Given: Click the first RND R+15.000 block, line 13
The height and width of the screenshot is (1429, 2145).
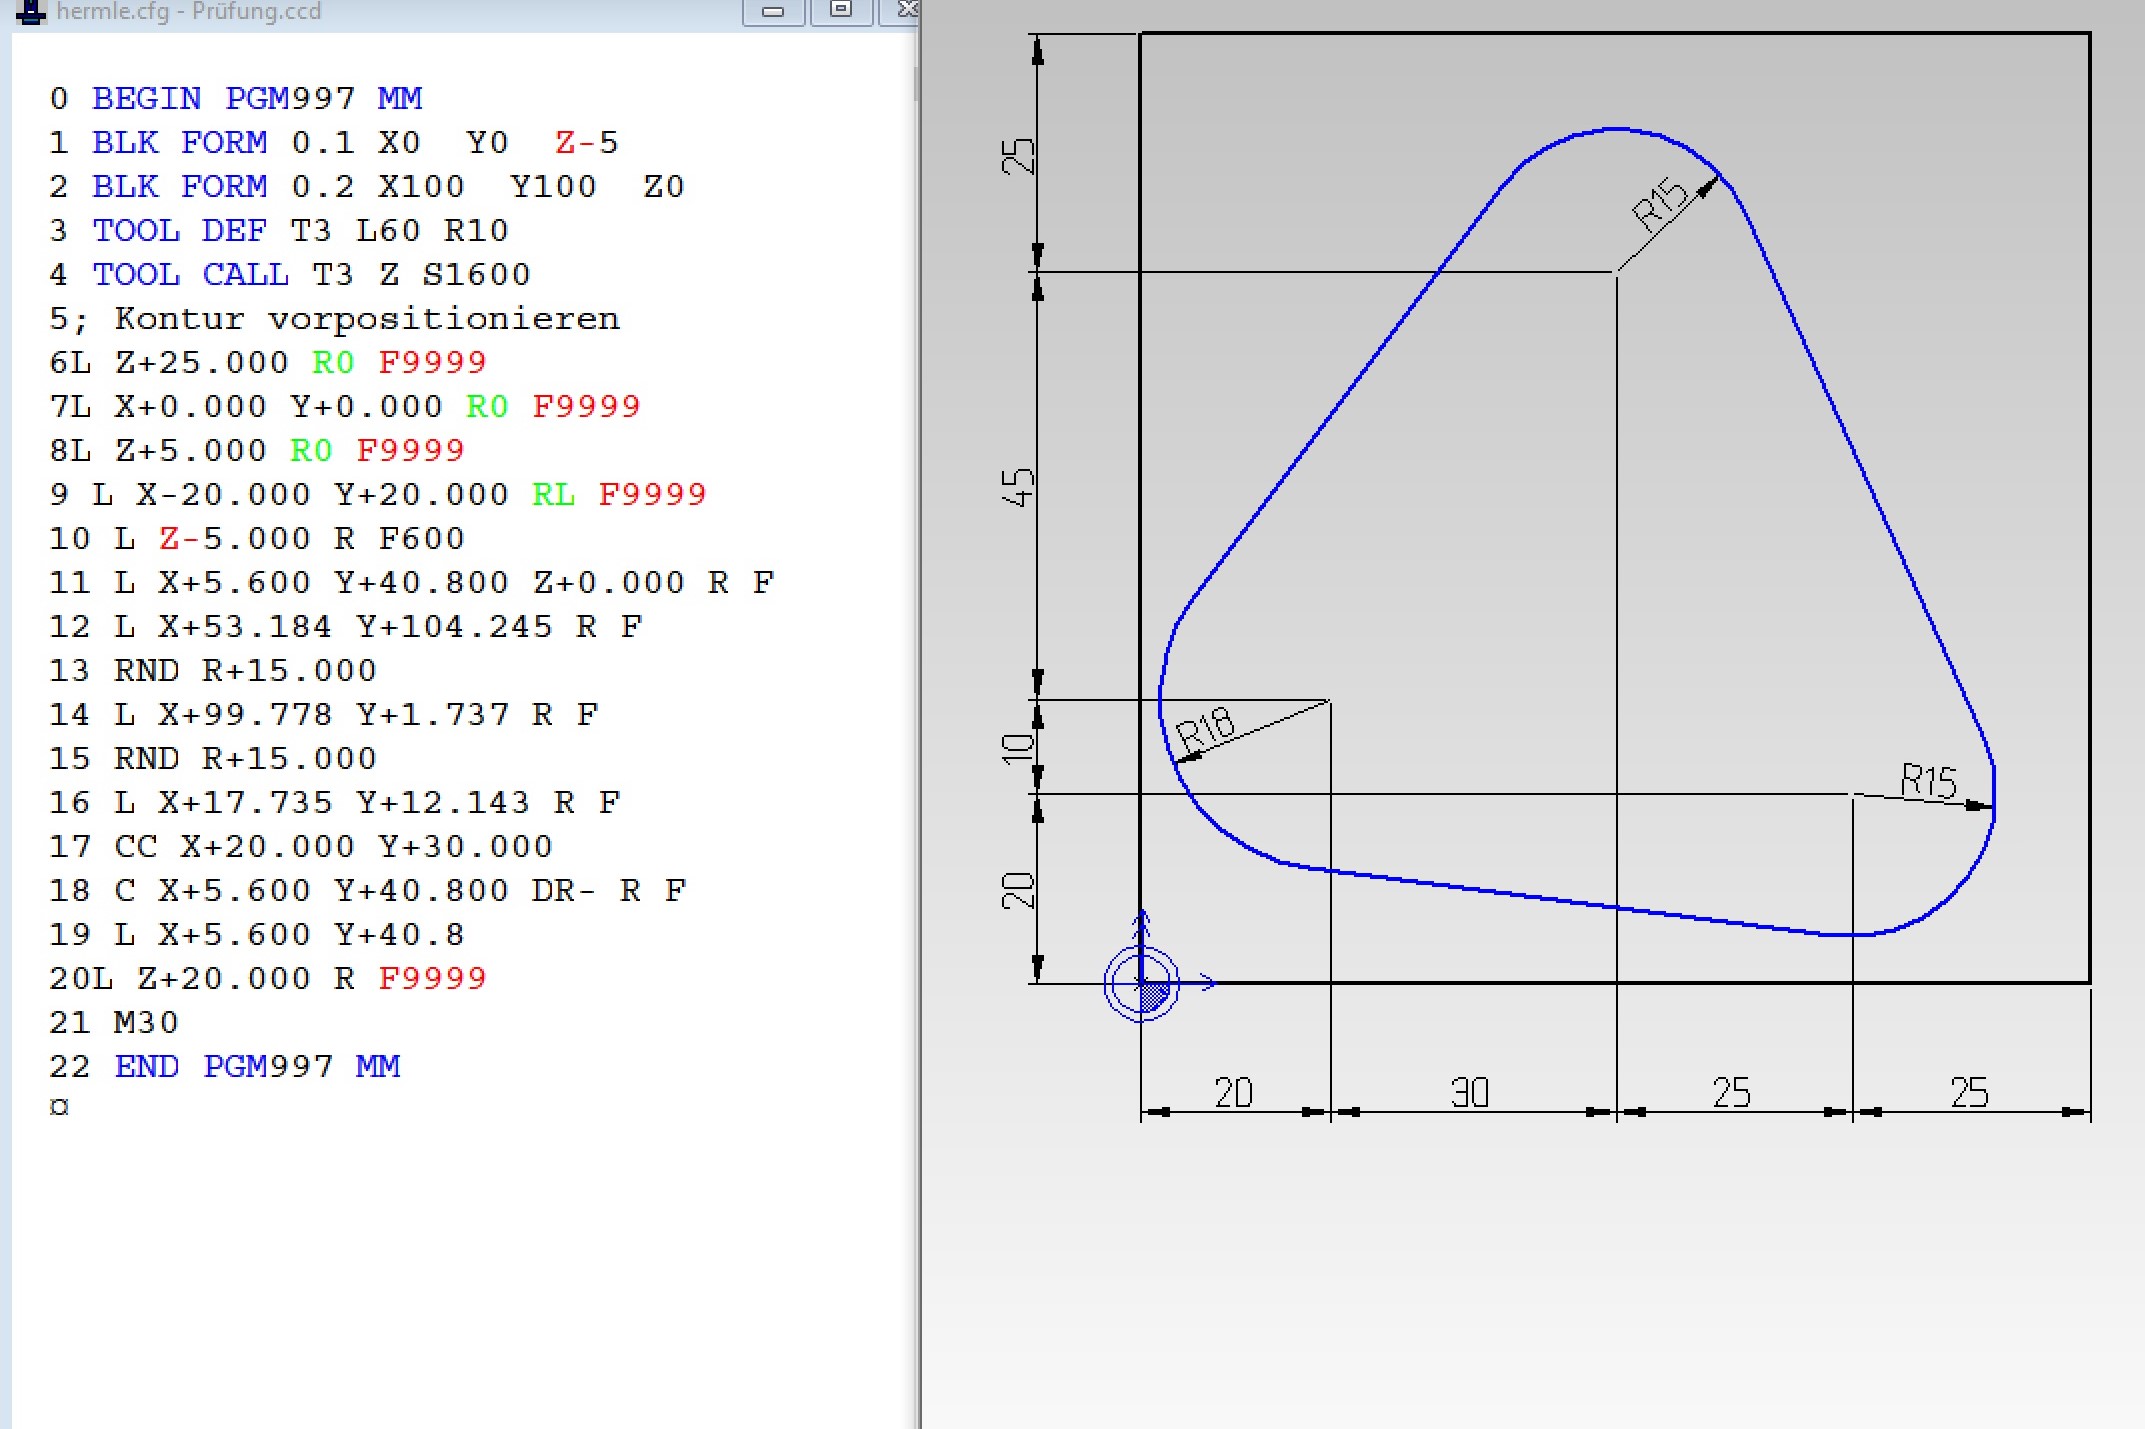Looking at the screenshot, I should pyautogui.click(x=213, y=670).
